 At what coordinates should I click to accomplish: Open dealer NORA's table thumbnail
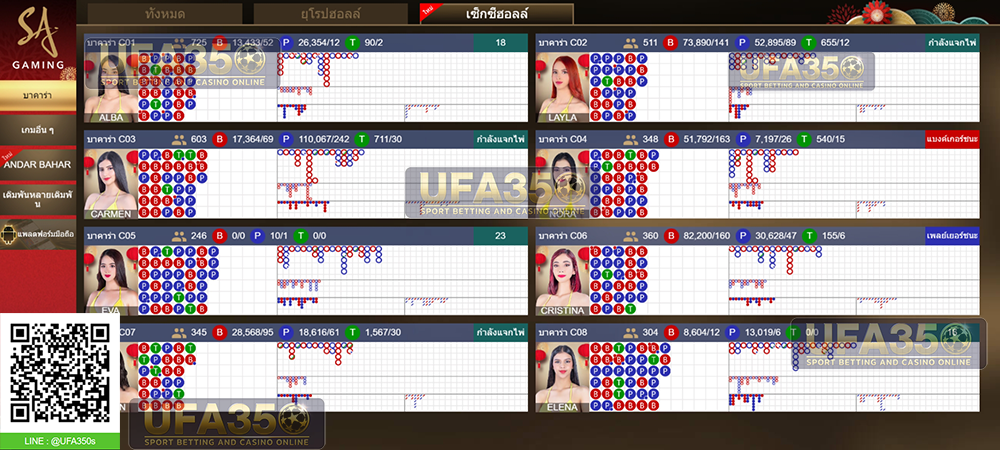tap(562, 184)
